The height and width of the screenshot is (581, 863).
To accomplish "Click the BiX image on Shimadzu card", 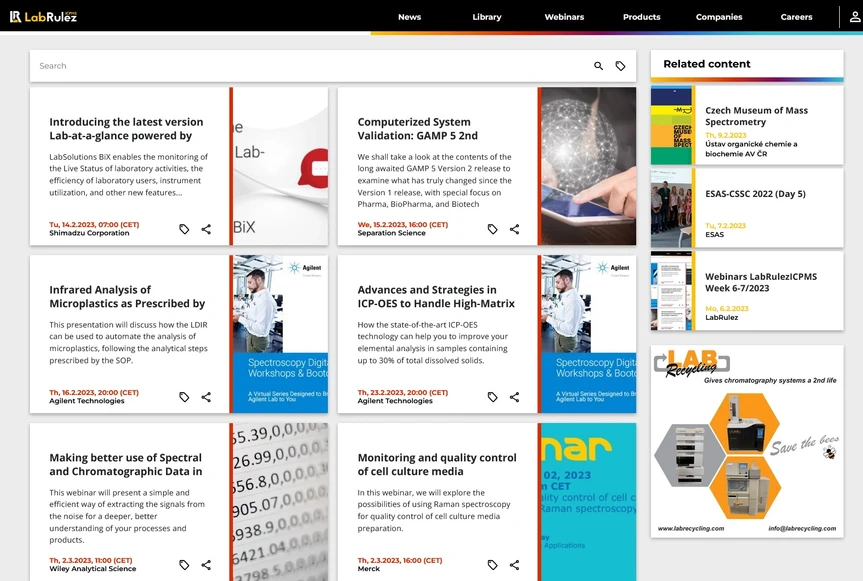I will coord(280,166).
